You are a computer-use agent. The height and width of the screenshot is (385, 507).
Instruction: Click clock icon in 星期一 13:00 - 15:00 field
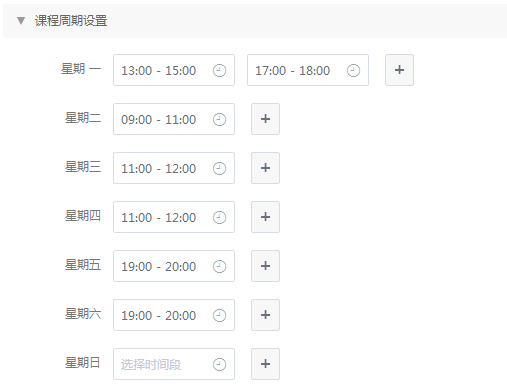[219, 70]
